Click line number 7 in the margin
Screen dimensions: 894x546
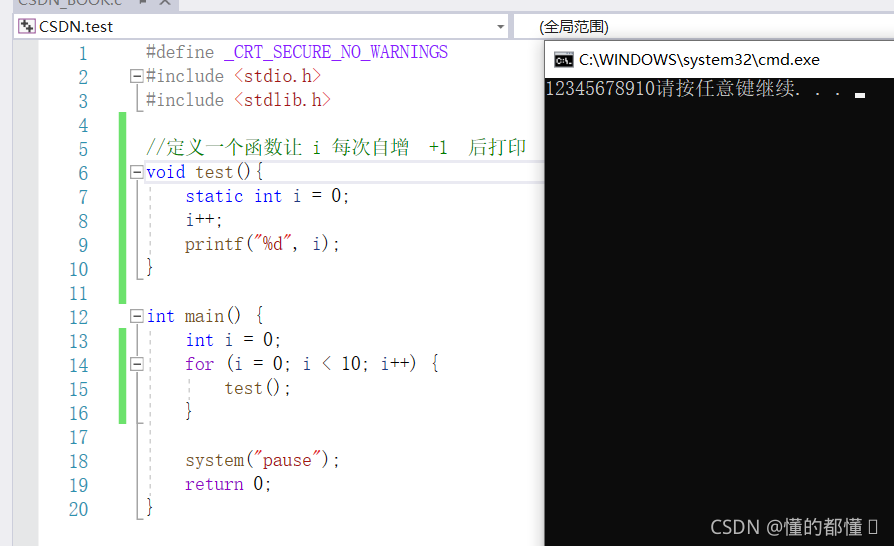point(83,197)
